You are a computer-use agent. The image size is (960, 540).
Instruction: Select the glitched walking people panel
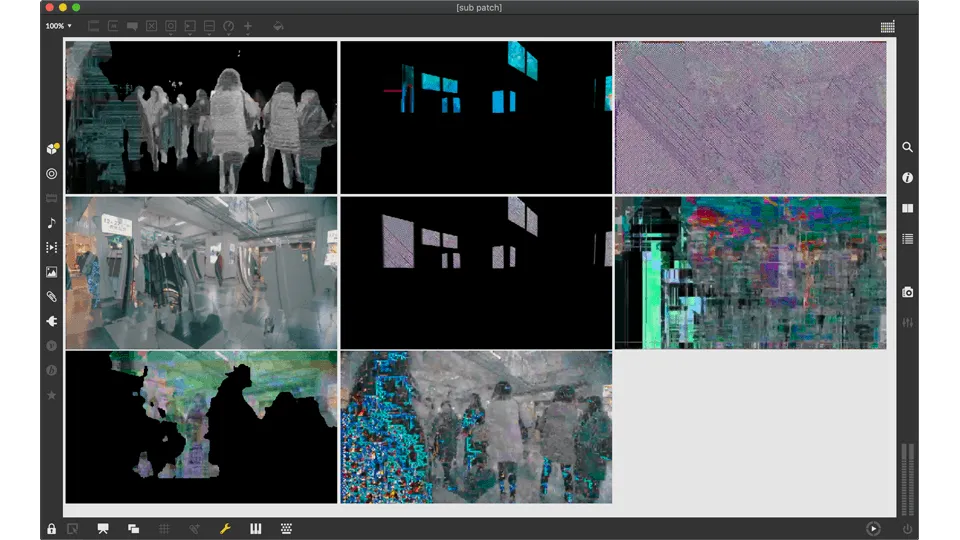[x=476, y=427]
